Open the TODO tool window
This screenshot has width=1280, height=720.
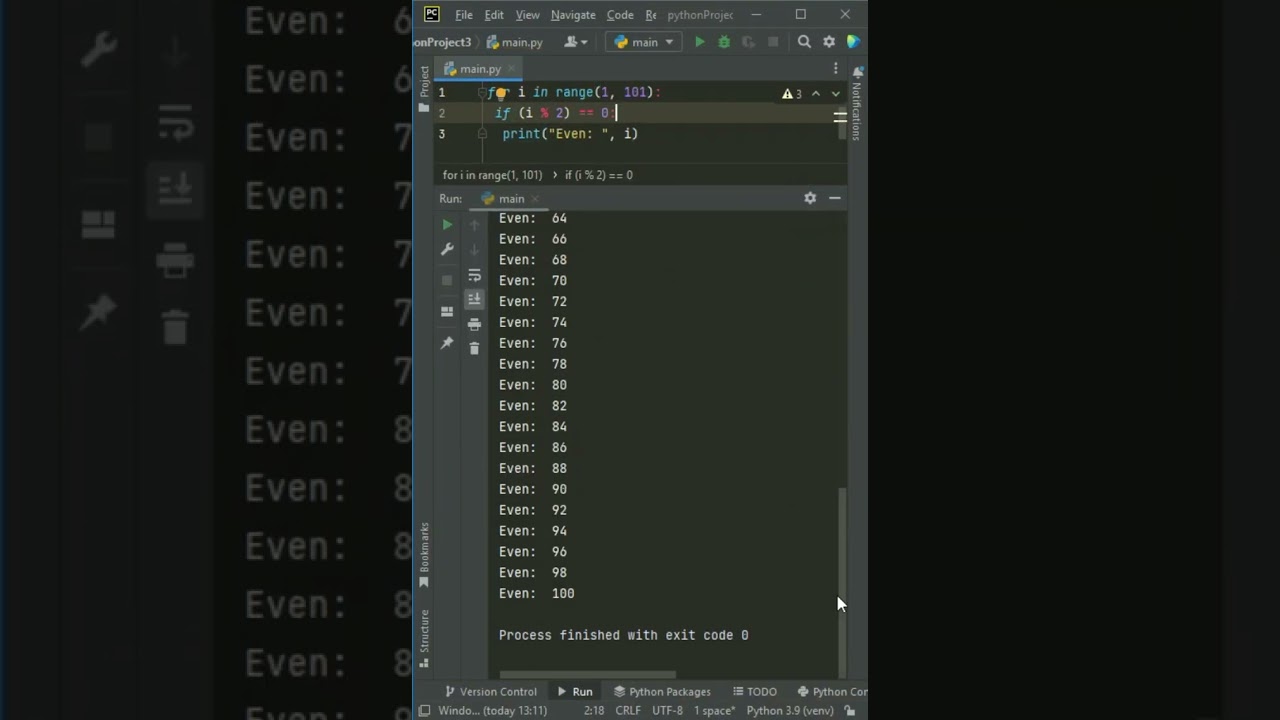[x=755, y=692]
